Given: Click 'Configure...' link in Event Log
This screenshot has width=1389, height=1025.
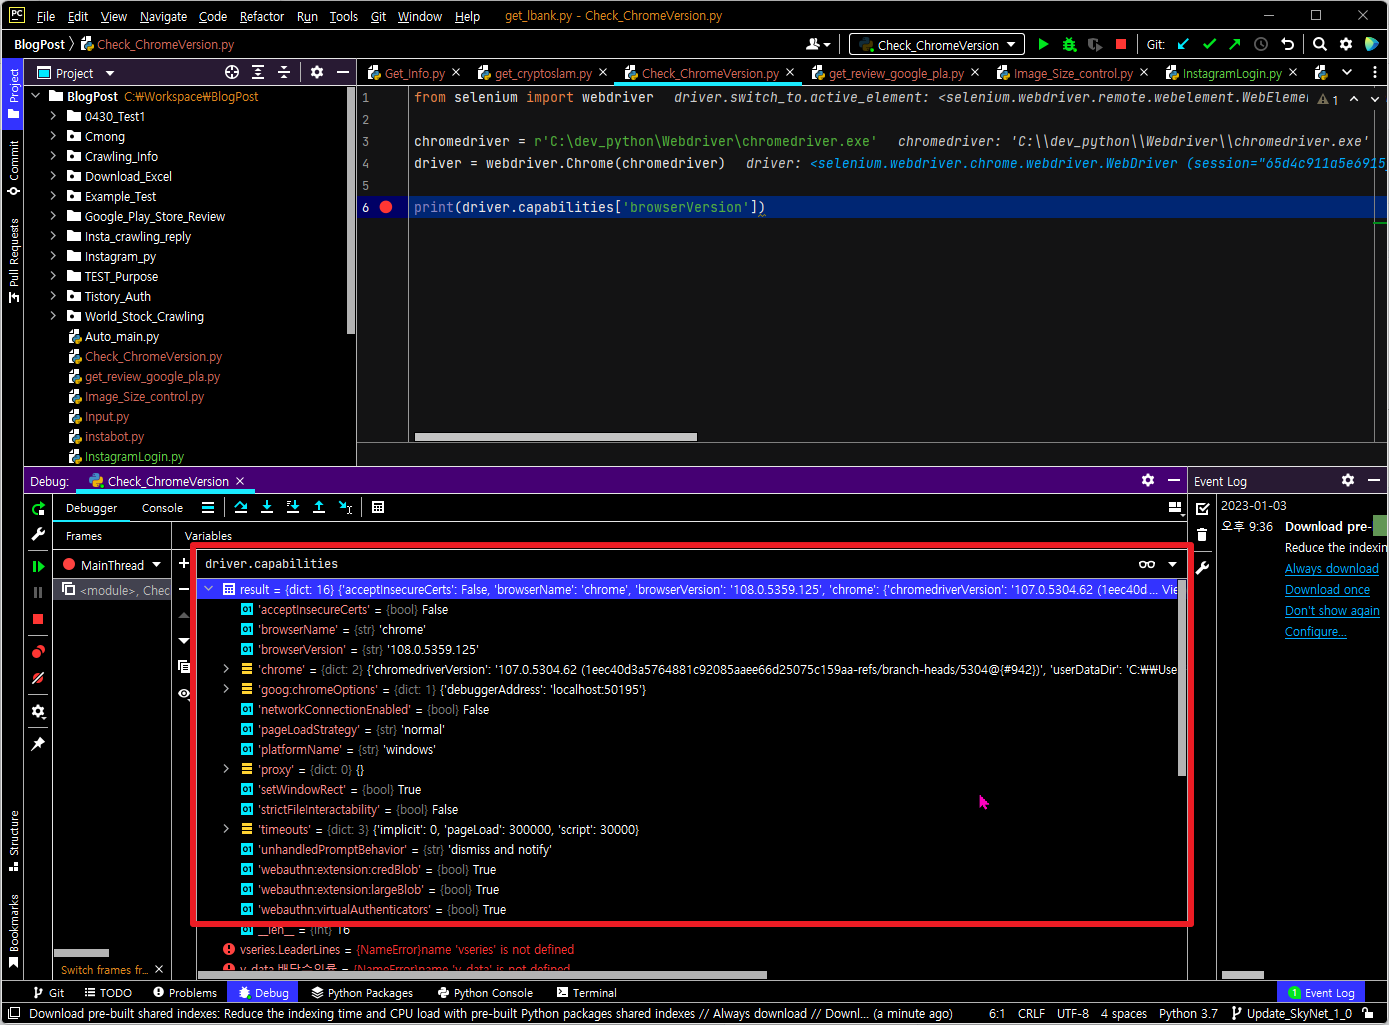Looking at the screenshot, I should (1316, 632).
